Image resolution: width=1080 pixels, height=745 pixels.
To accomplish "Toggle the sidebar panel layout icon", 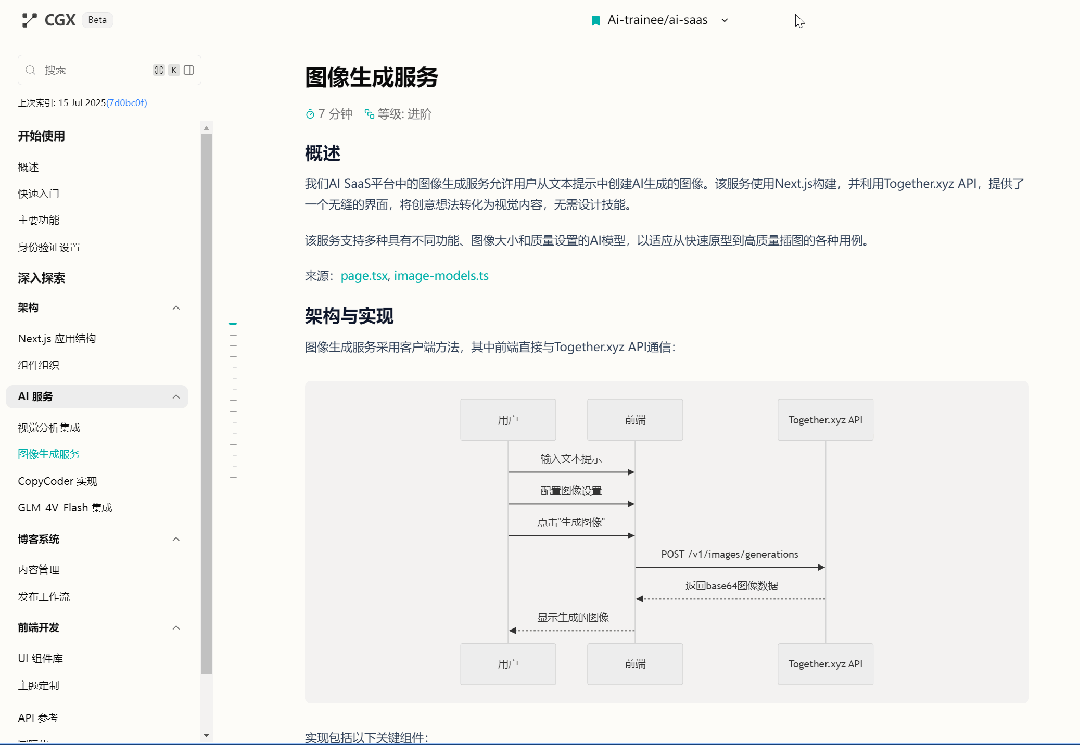I will 189,70.
